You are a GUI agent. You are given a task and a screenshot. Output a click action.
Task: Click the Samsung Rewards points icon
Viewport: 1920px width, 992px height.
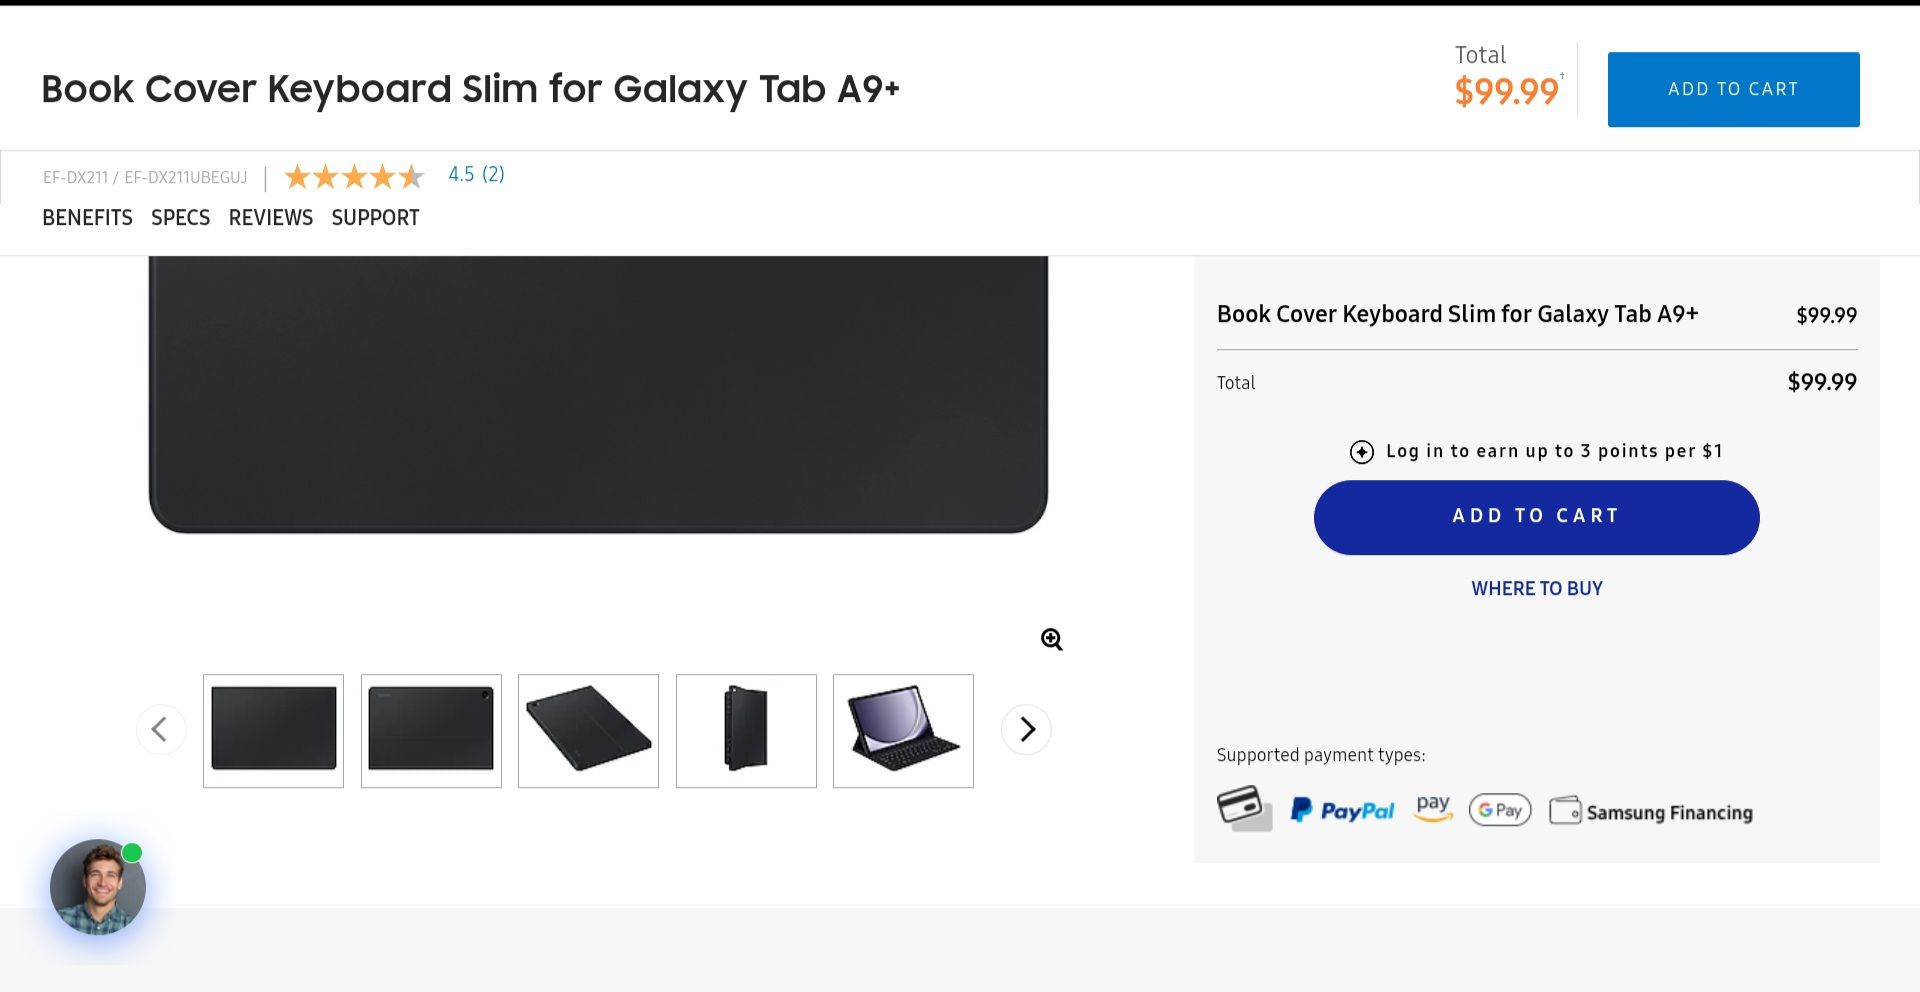point(1362,452)
